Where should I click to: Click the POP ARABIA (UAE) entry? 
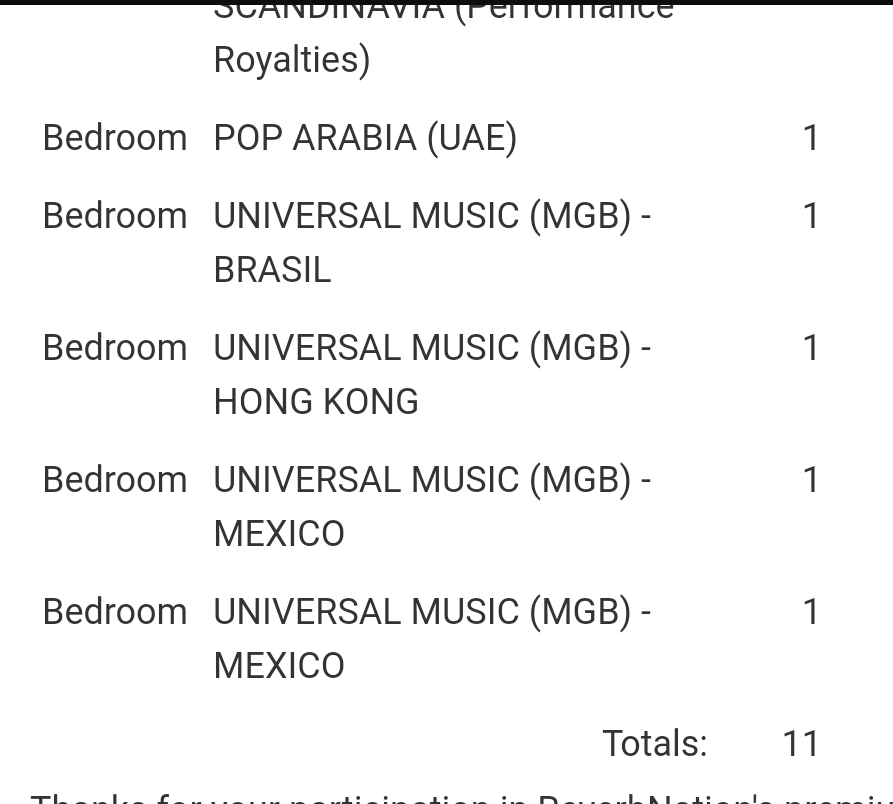click(365, 138)
